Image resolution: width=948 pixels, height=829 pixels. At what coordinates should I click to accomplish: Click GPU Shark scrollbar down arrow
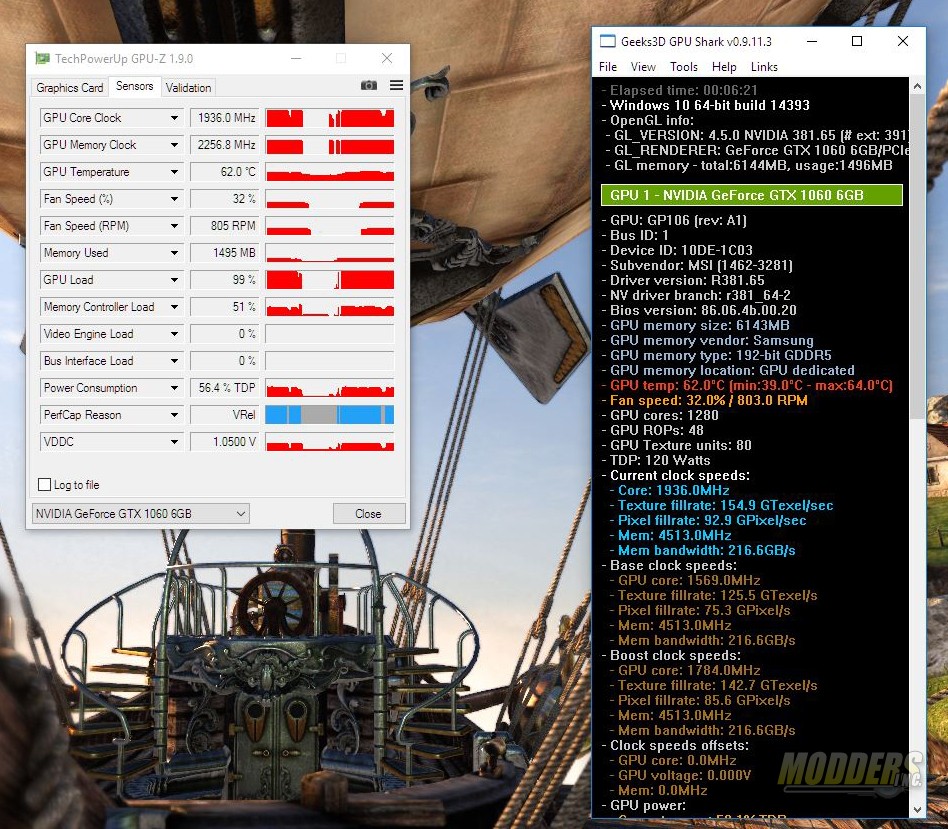[917, 809]
